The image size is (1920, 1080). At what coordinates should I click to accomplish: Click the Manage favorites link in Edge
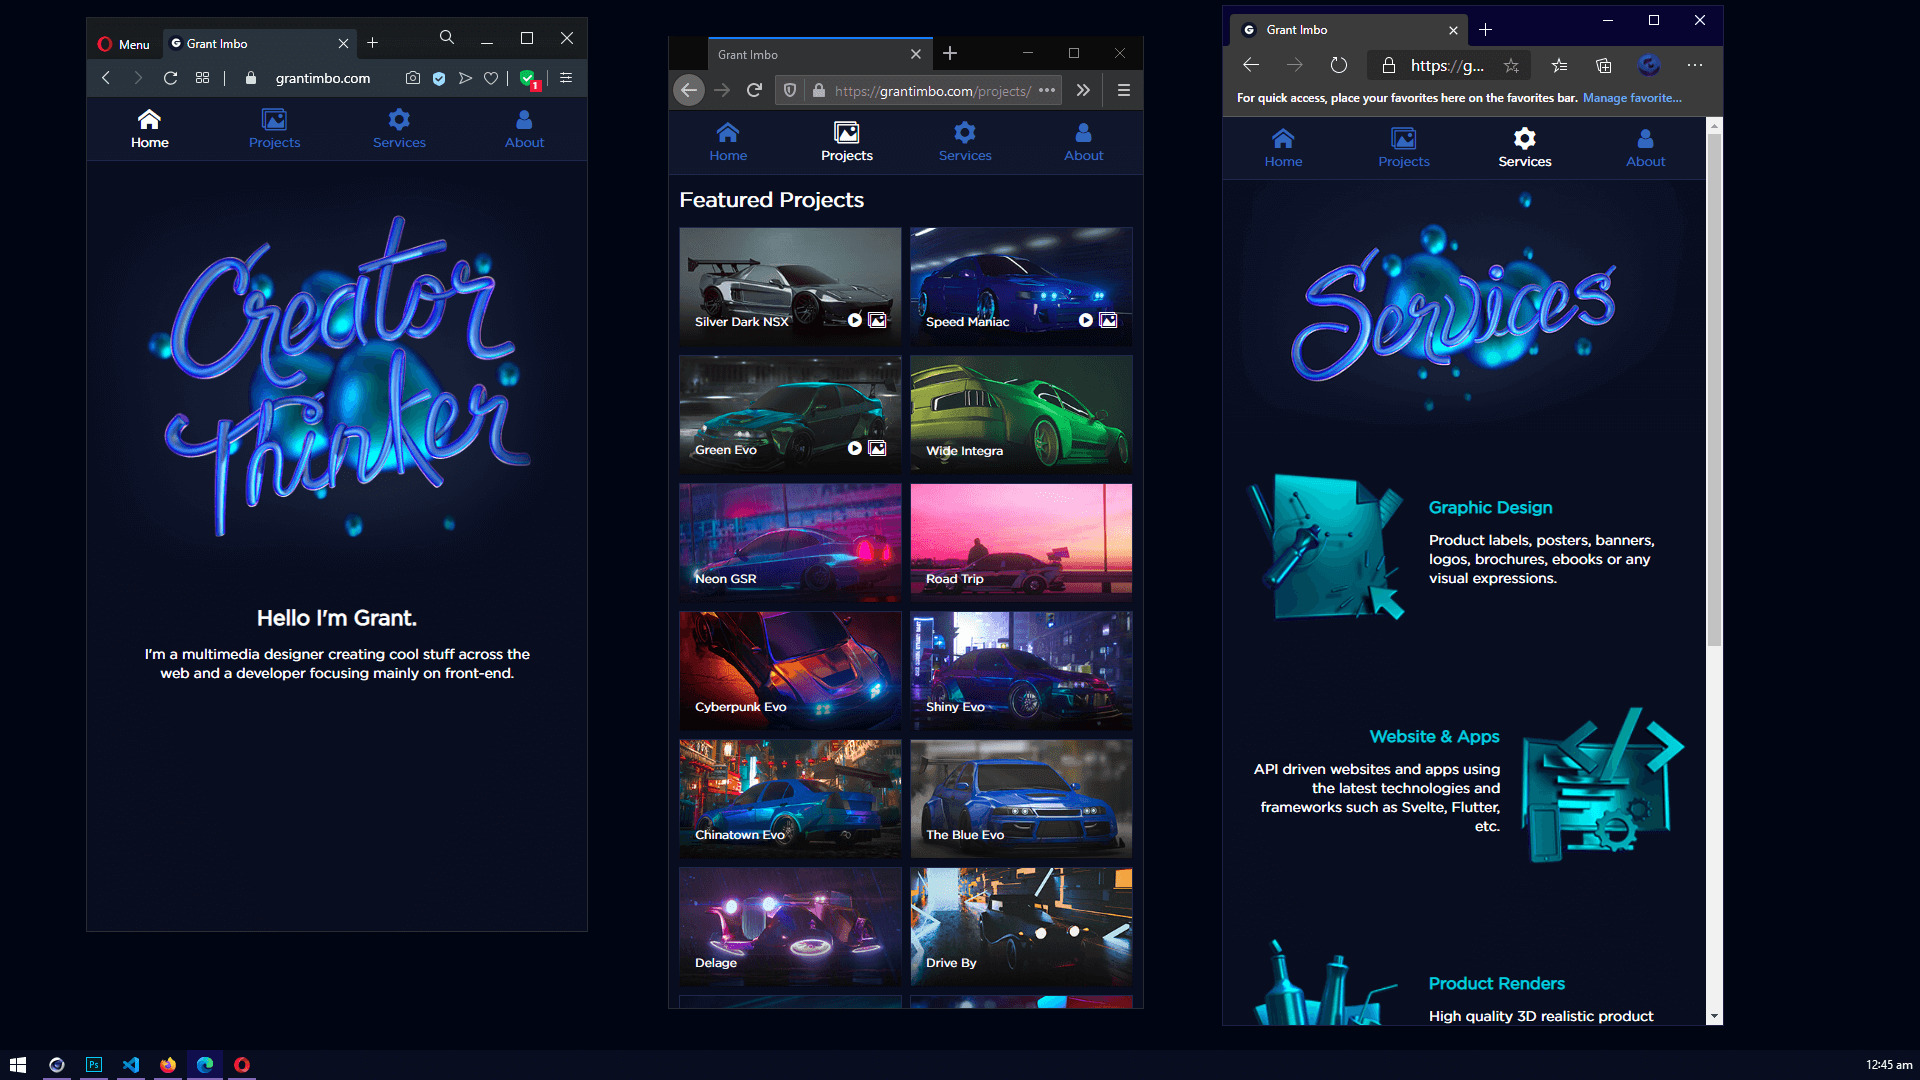tap(1631, 98)
